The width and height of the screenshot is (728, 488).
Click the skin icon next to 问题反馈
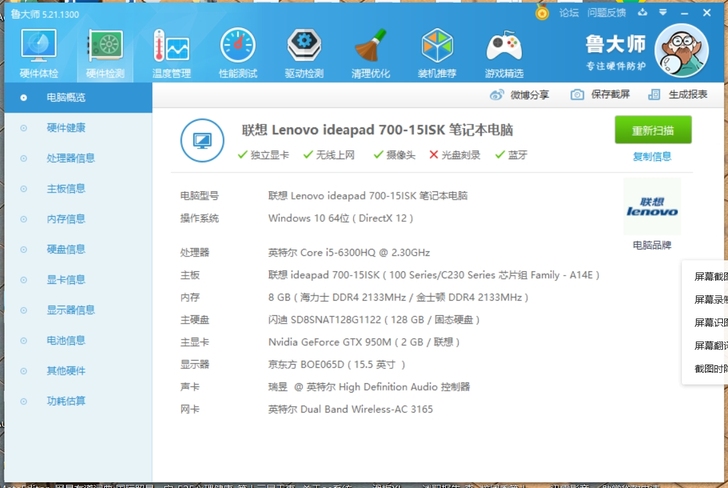coord(643,13)
